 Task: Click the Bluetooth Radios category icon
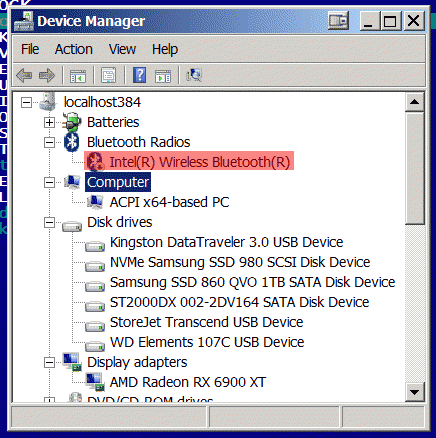point(71,142)
